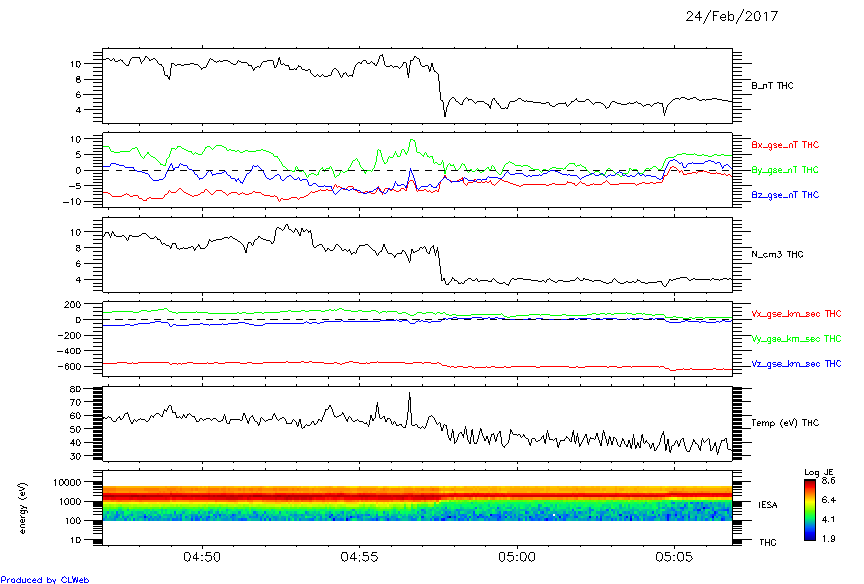Click the 80 temperature axis tick label
The image size is (864, 584).
(x=75, y=389)
